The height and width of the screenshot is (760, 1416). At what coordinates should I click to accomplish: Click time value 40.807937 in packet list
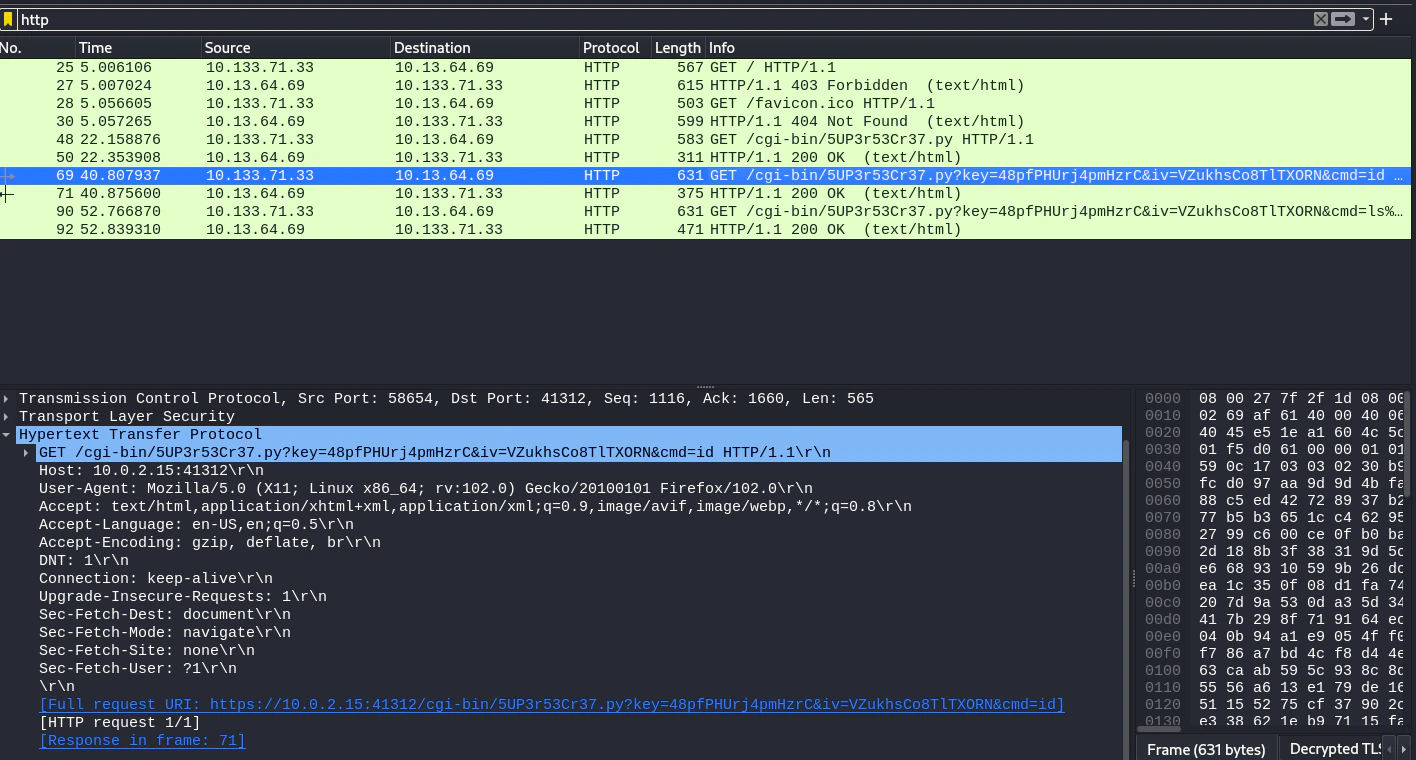[x=120, y=176]
